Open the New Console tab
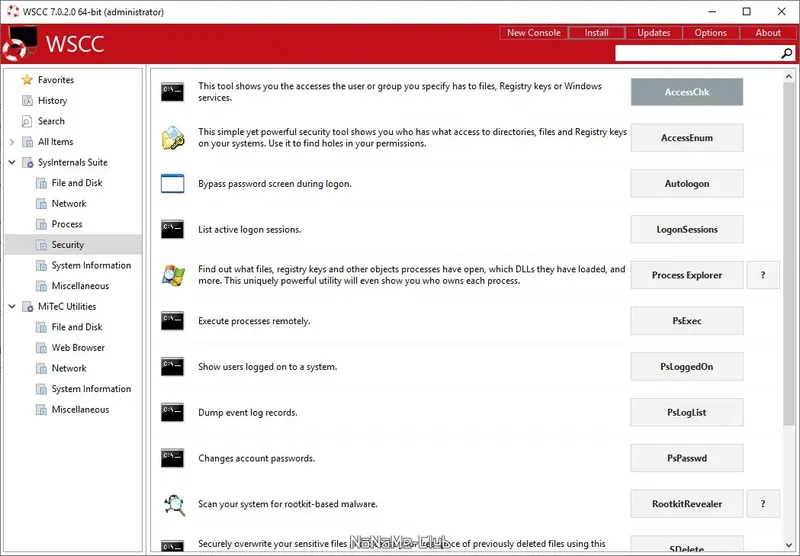The image size is (800, 556). 534,33
